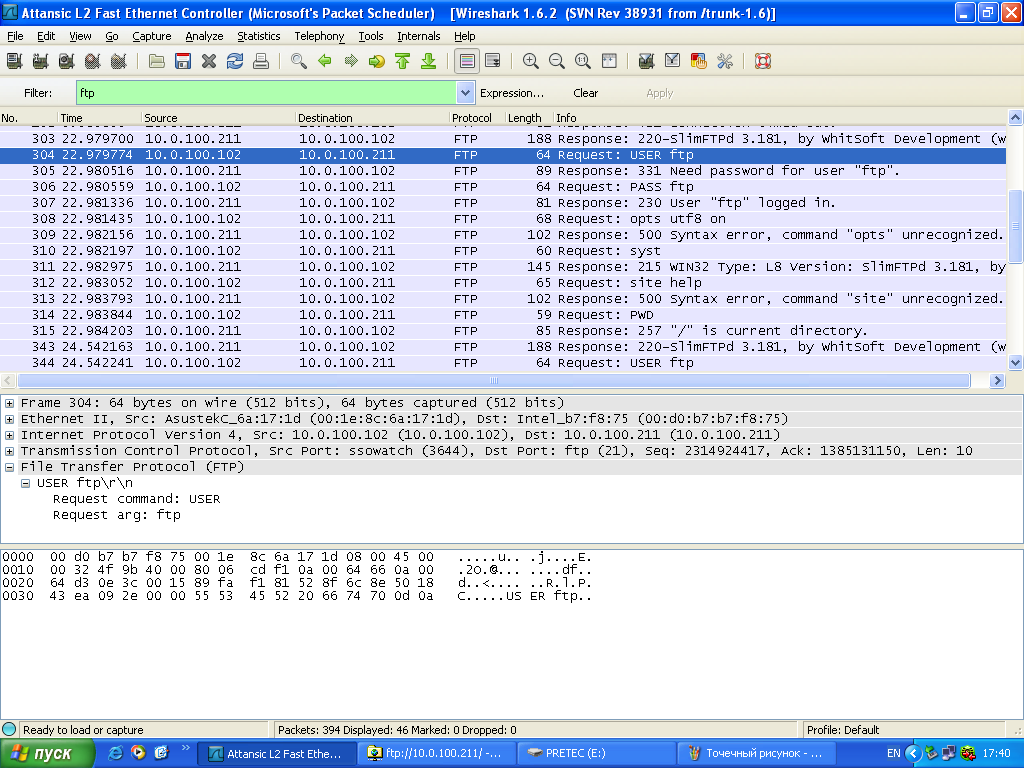The image size is (1024, 768).
Task: Open the capture interfaces list icon
Action: 14,61
